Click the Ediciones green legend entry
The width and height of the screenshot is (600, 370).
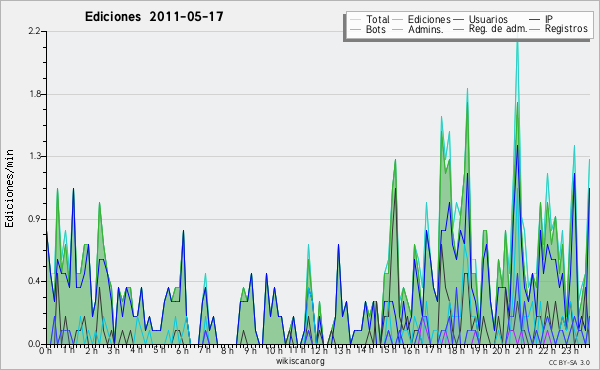point(422,19)
